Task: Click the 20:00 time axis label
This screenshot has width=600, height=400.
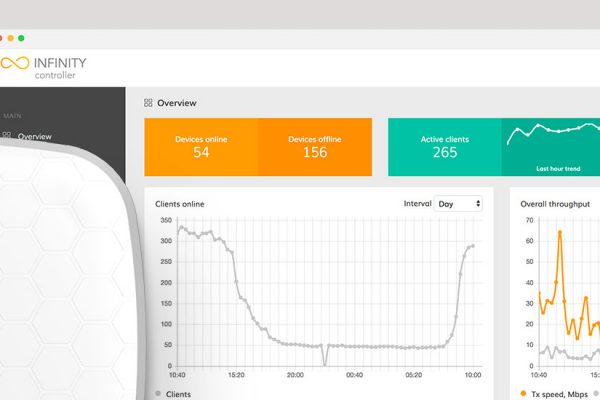Action: [x=295, y=375]
